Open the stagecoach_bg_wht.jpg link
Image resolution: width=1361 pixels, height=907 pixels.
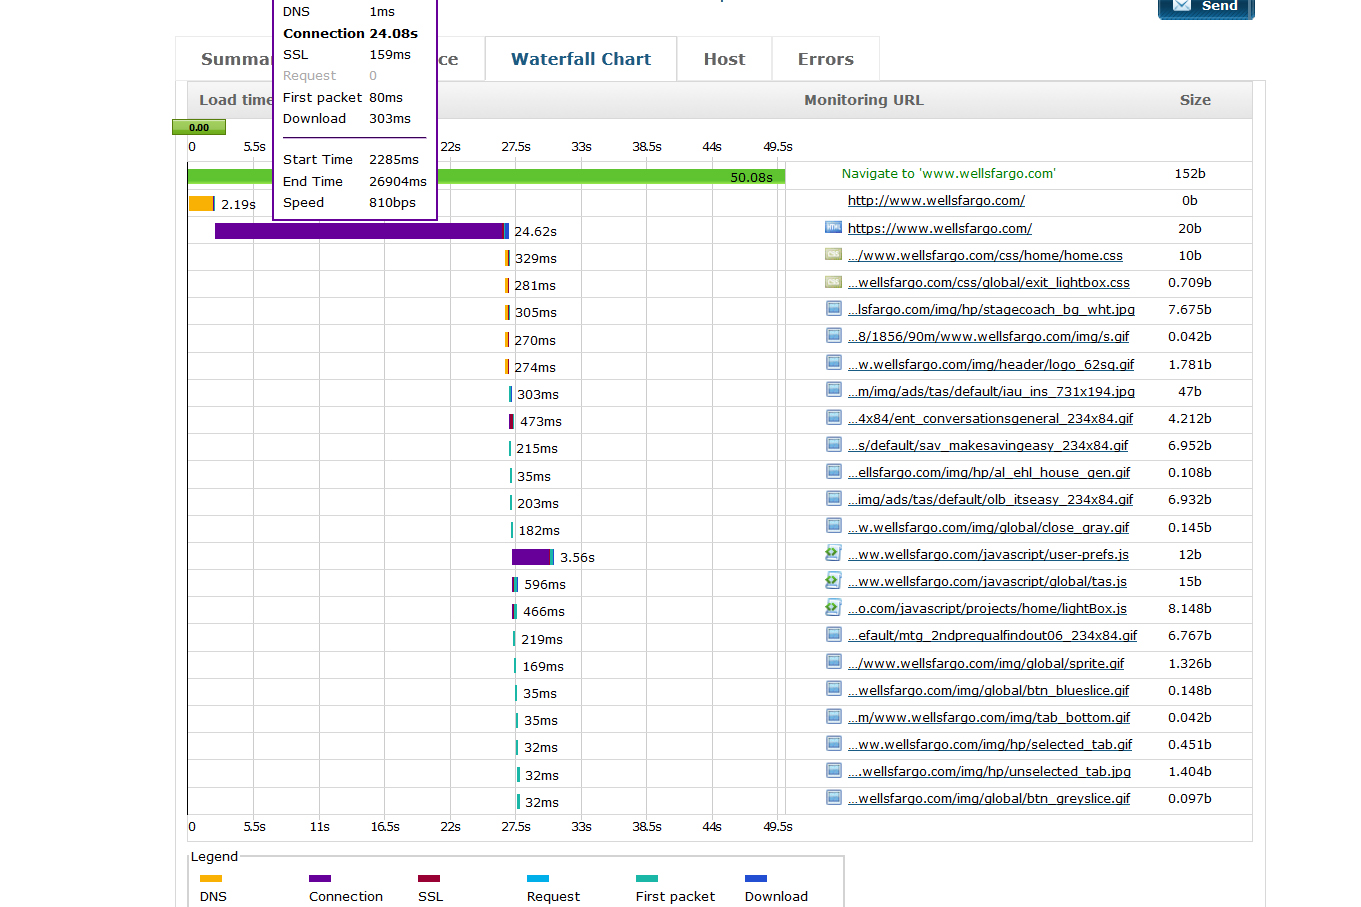tap(991, 310)
